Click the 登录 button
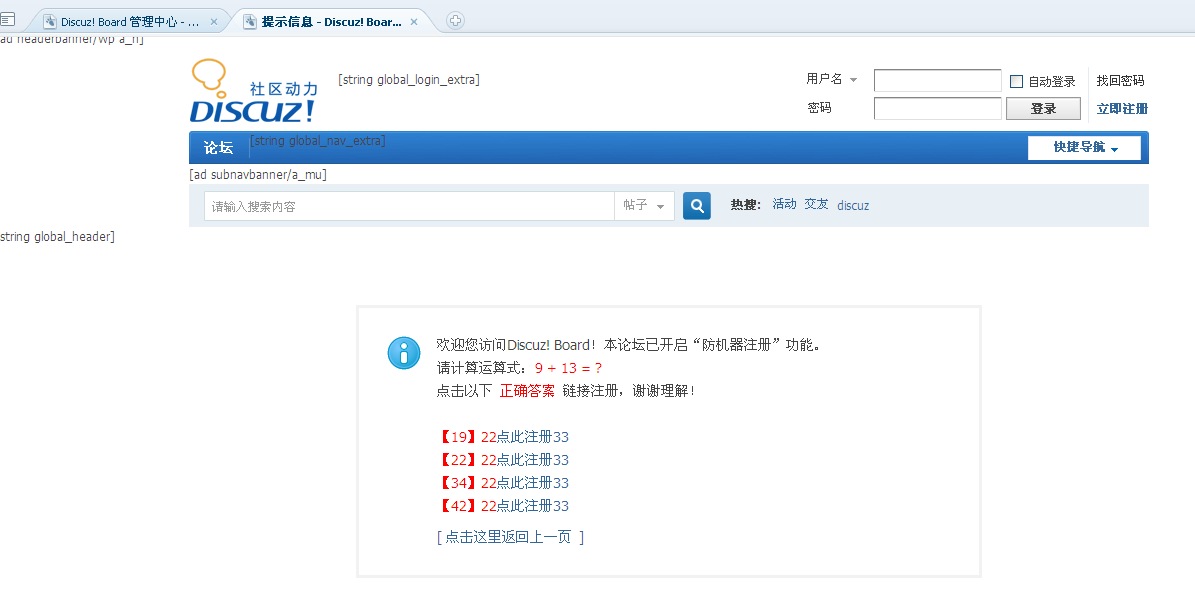The width and height of the screenshot is (1195, 609). click(x=1043, y=108)
